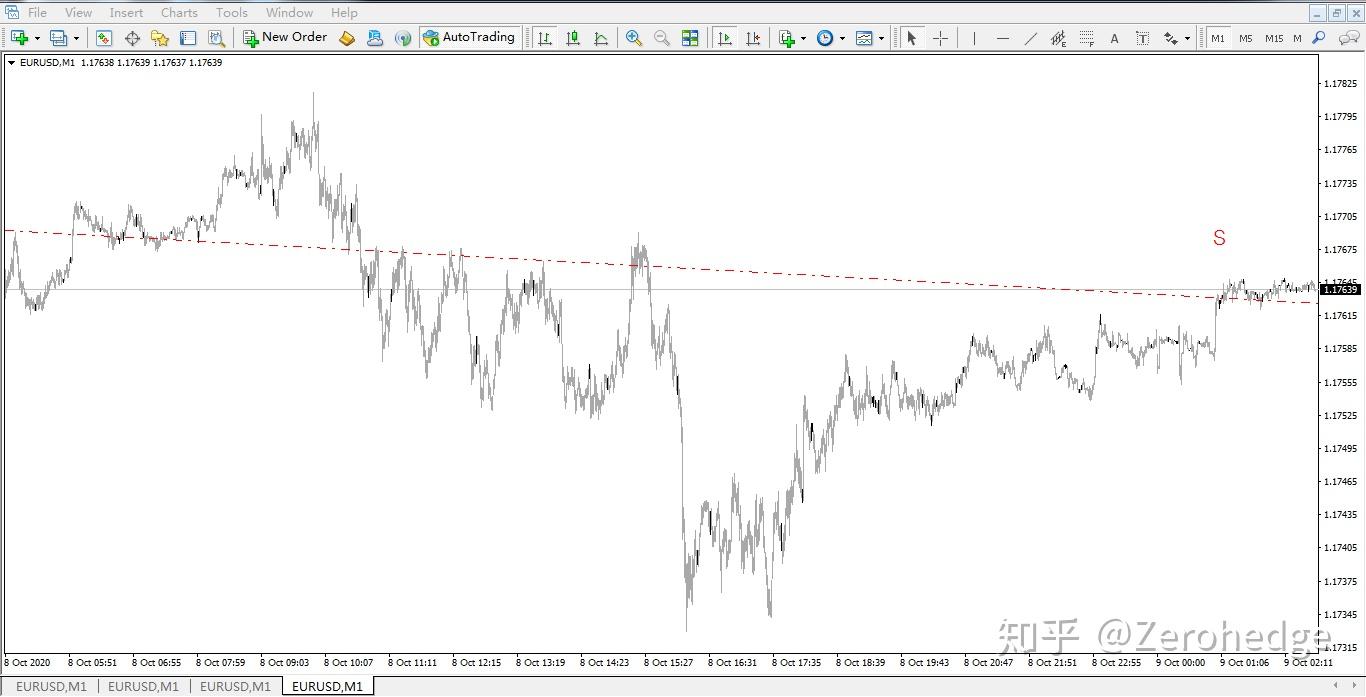Click the '9 Oct 00:00' time axis label
The image size is (1366, 697).
(1181, 662)
